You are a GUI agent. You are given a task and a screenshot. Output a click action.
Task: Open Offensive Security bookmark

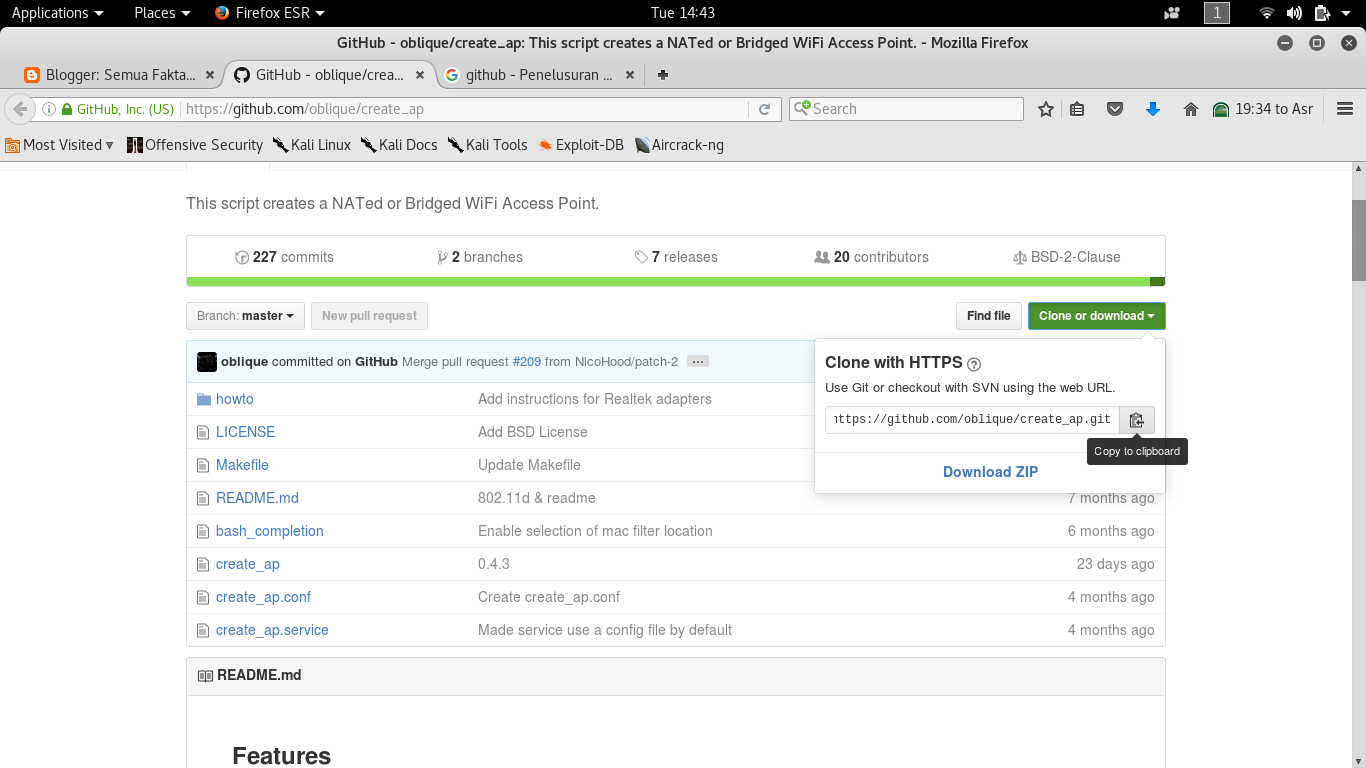click(195, 145)
